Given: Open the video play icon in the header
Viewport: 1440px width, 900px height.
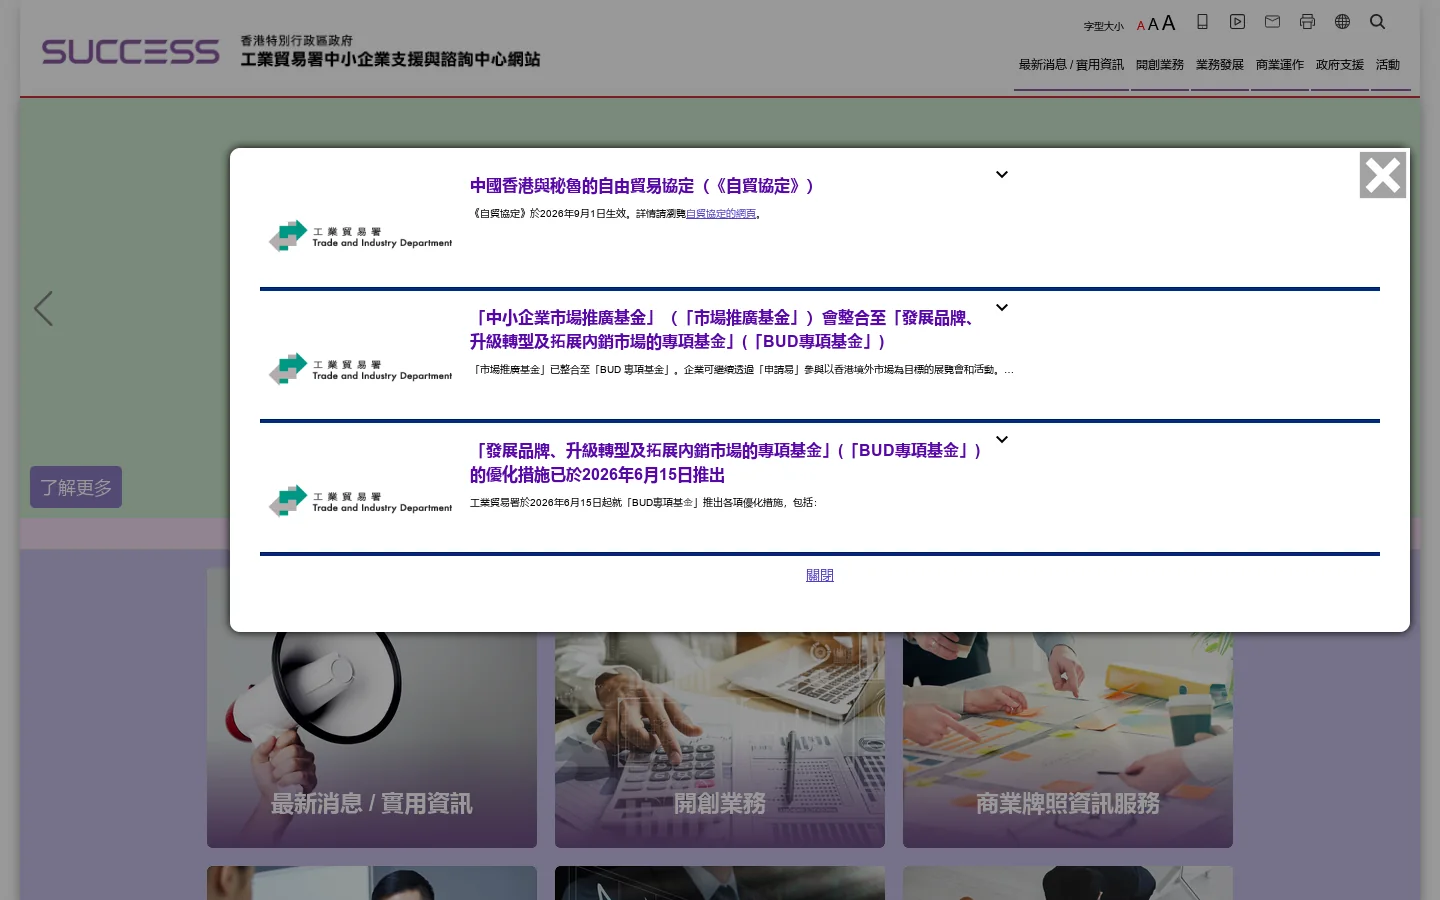Looking at the screenshot, I should [1237, 22].
